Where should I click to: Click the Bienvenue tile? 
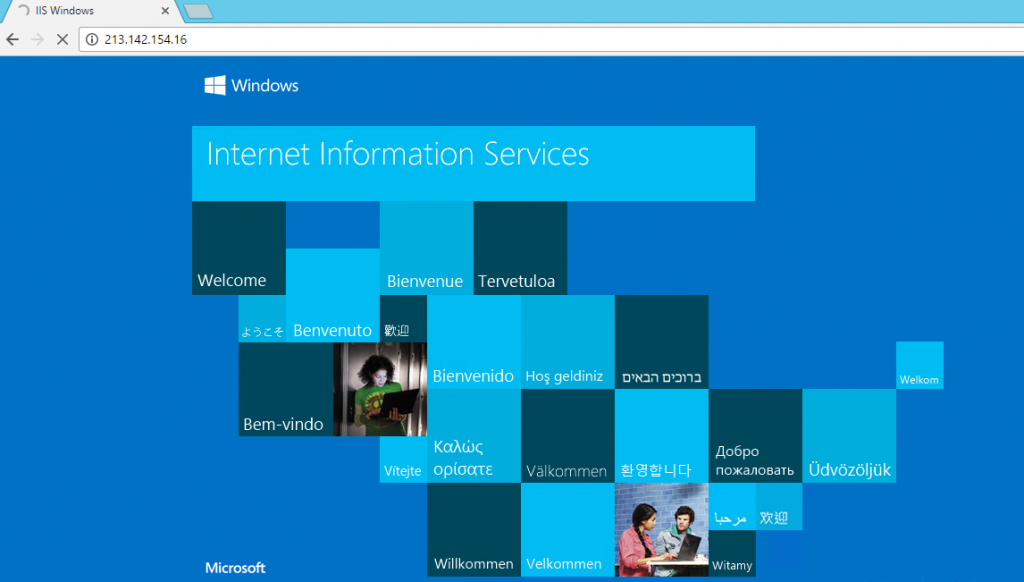(x=426, y=248)
